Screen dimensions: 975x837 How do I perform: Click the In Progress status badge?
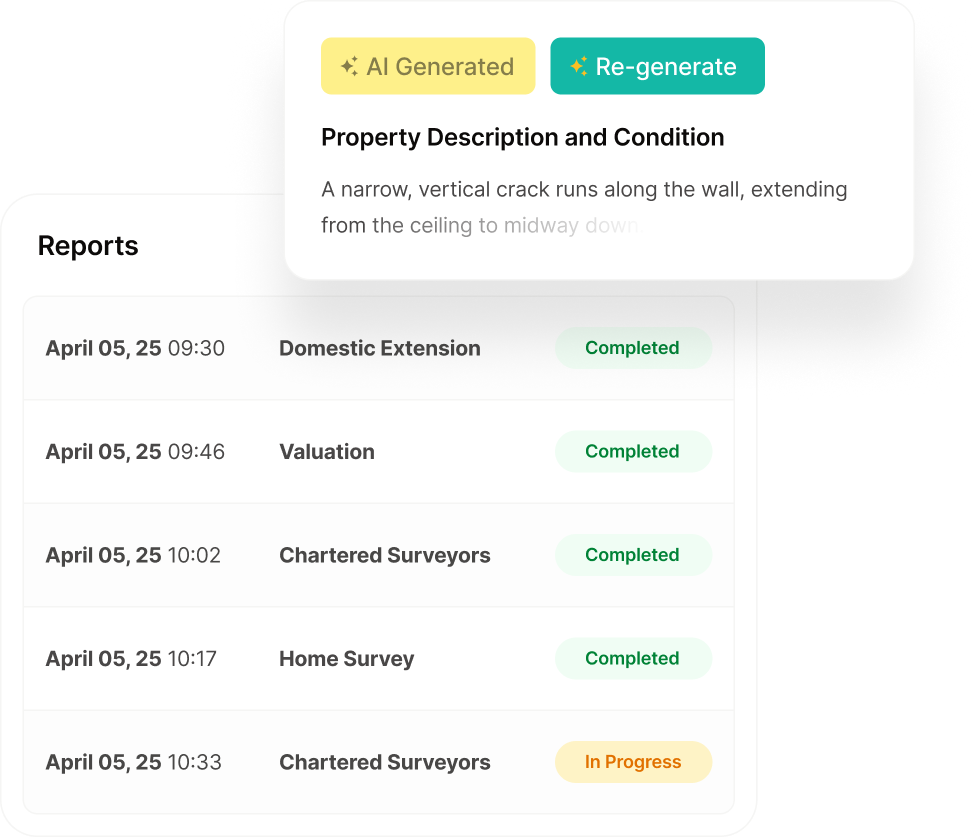point(633,762)
